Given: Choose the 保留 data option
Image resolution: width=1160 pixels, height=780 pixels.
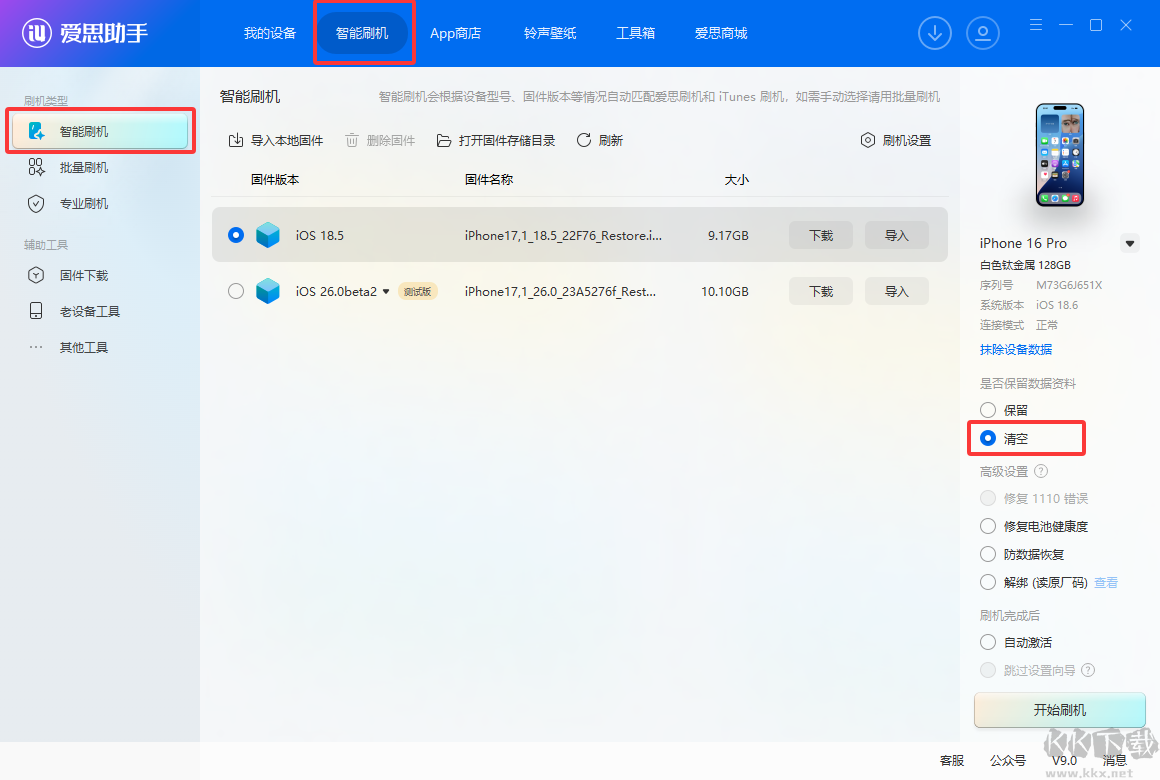Looking at the screenshot, I should tap(988, 410).
